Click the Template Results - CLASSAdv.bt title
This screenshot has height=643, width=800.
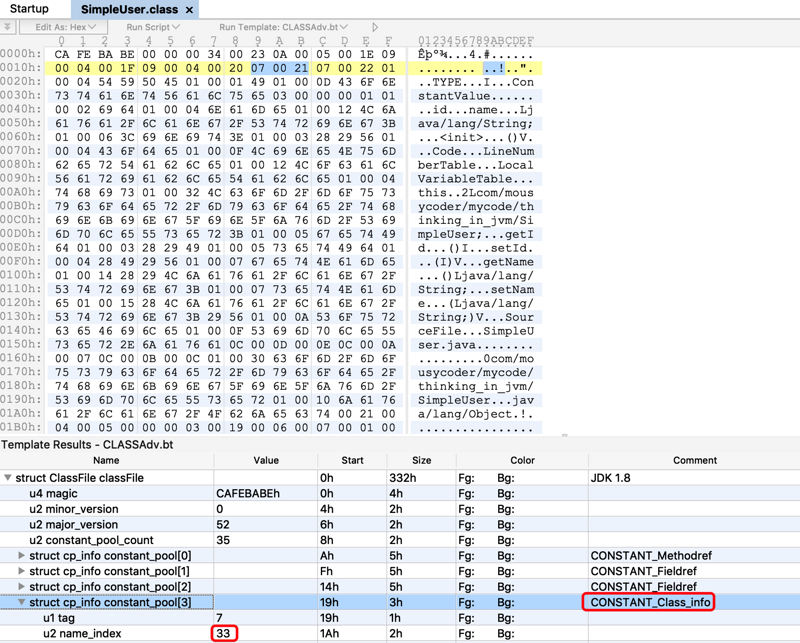tap(87, 444)
